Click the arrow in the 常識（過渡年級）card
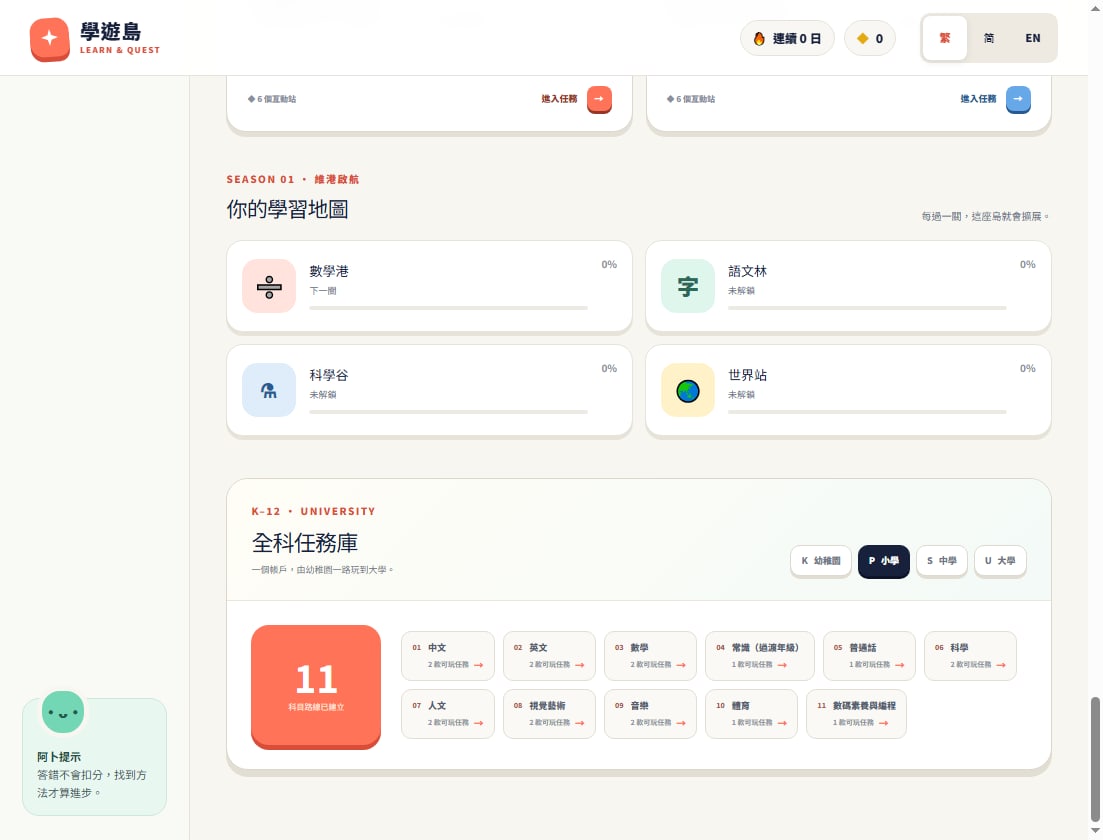Viewport: 1103px width, 840px height. (782, 665)
